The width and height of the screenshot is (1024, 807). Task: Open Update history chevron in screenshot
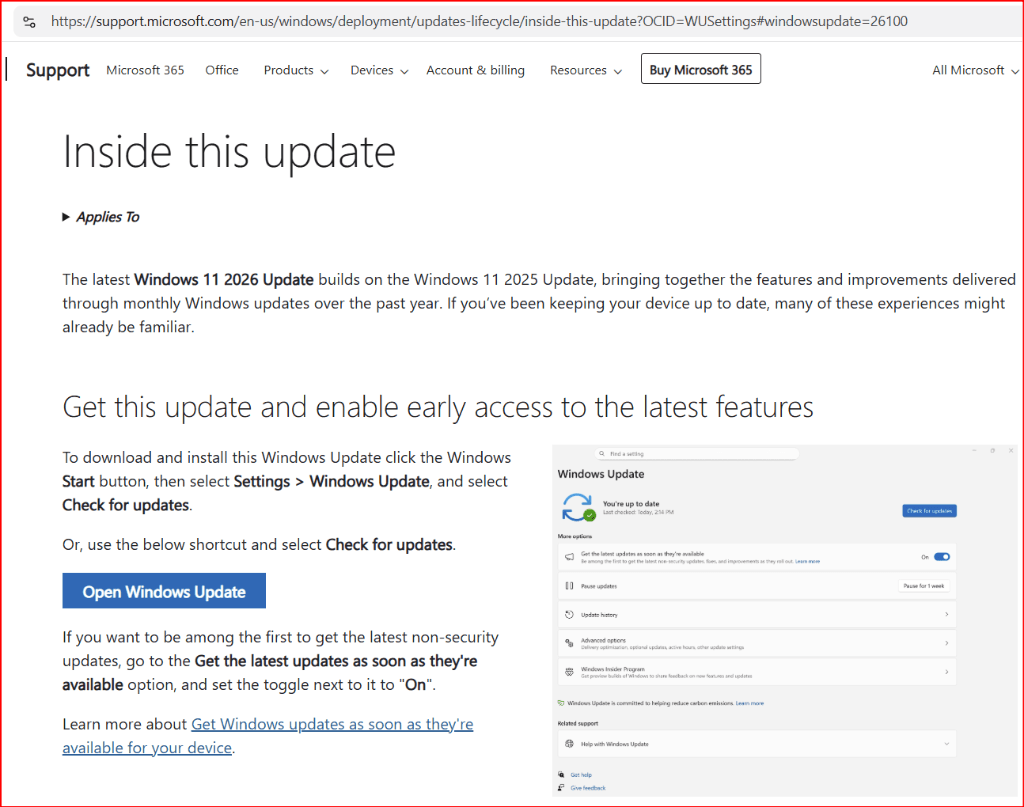click(946, 614)
